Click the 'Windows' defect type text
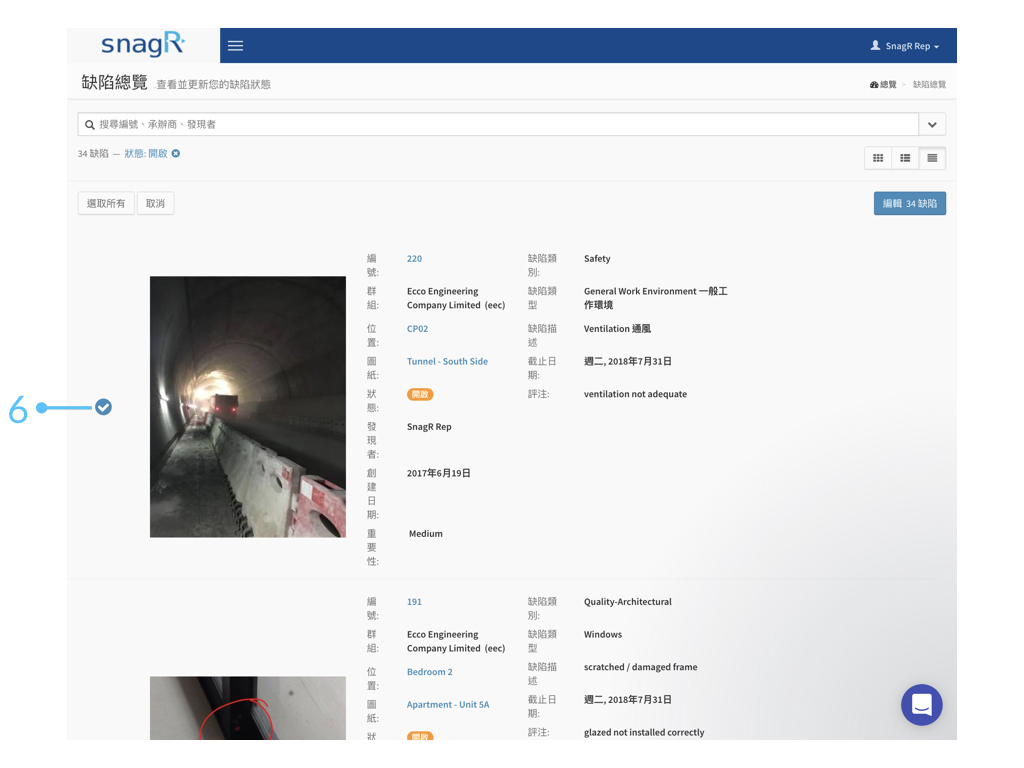1024x768 pixels. [x=603, y=634]
